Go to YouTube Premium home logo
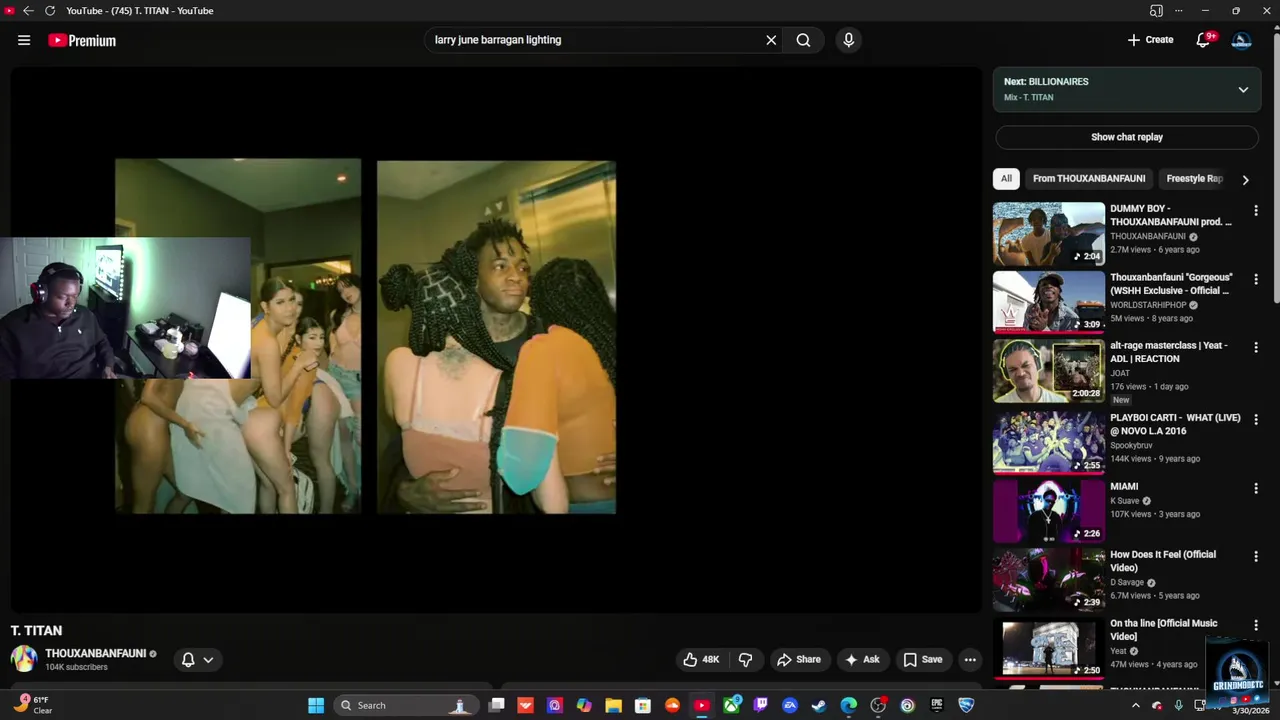This screenshot has width=1280, height=720. pyautogui.click(x=82, y=40)
